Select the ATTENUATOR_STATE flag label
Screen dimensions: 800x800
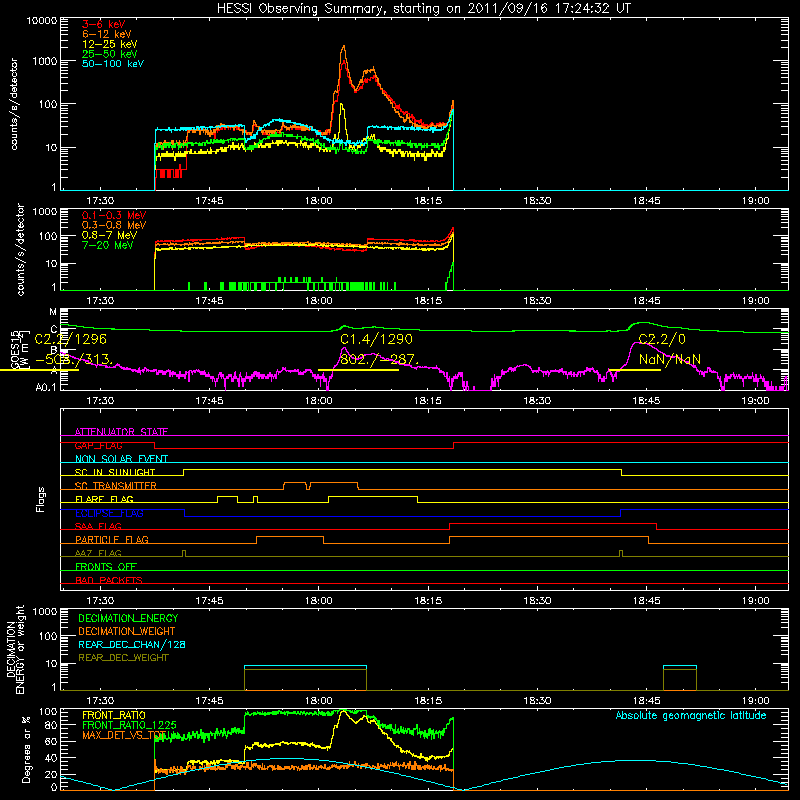click(x=121, y=432)
